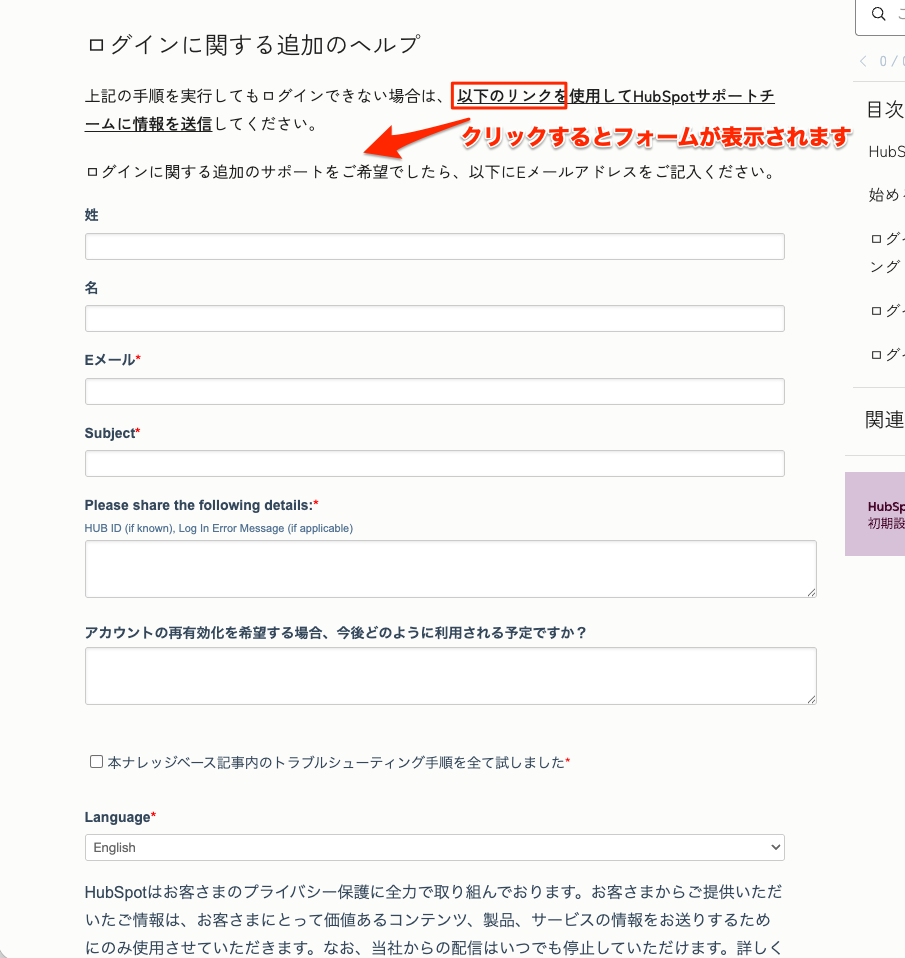The image size is (905, 958).
Task: Click the Subject input field
Action: [435, 463]
